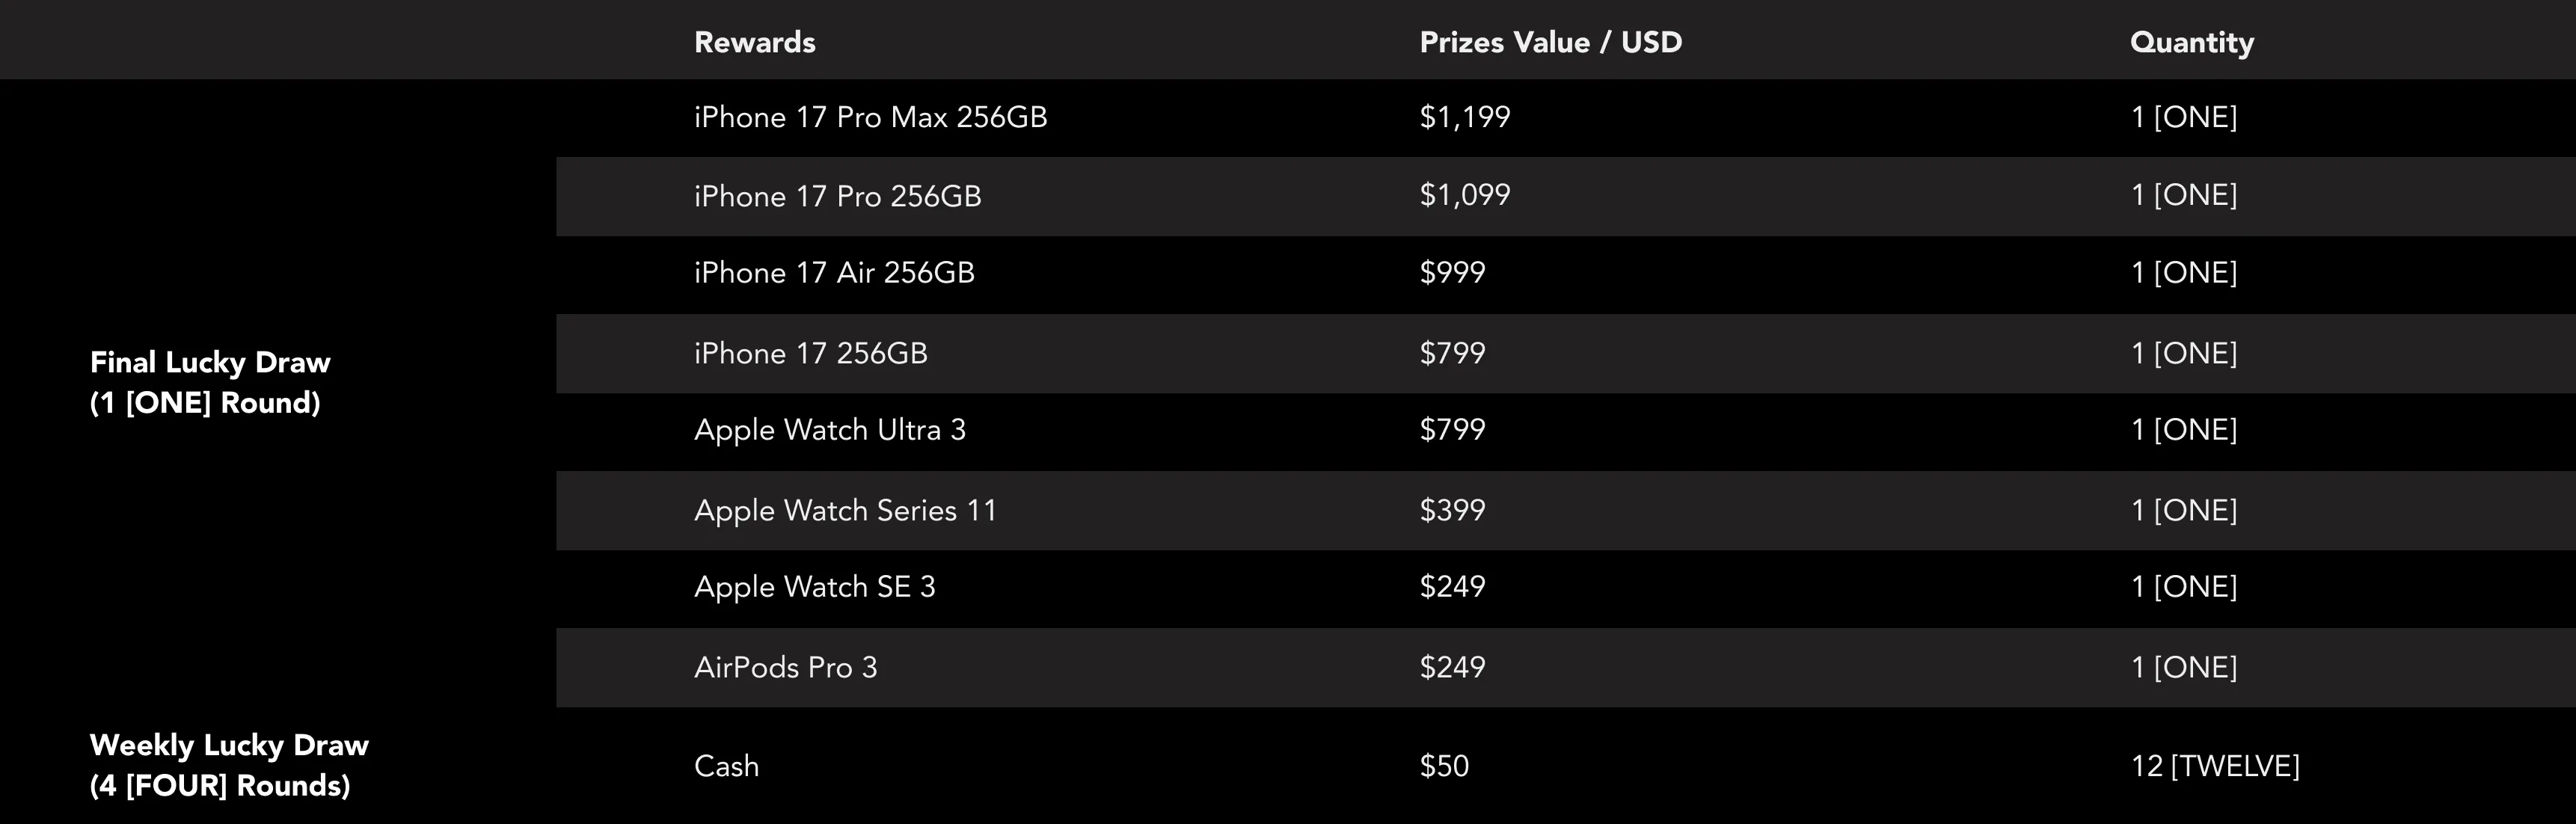Click the Cash reward entry
This screenshot has height=824, width=2576.
[x=726, y=766]
